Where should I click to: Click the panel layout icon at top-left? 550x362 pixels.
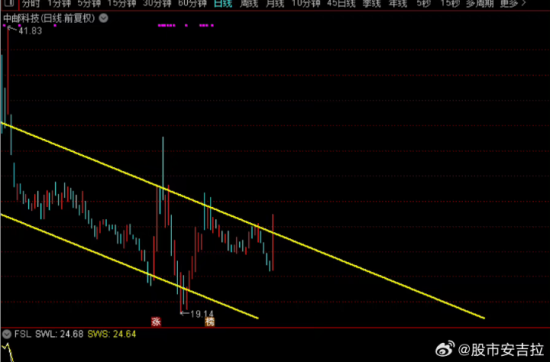click(x=8, y=3)
